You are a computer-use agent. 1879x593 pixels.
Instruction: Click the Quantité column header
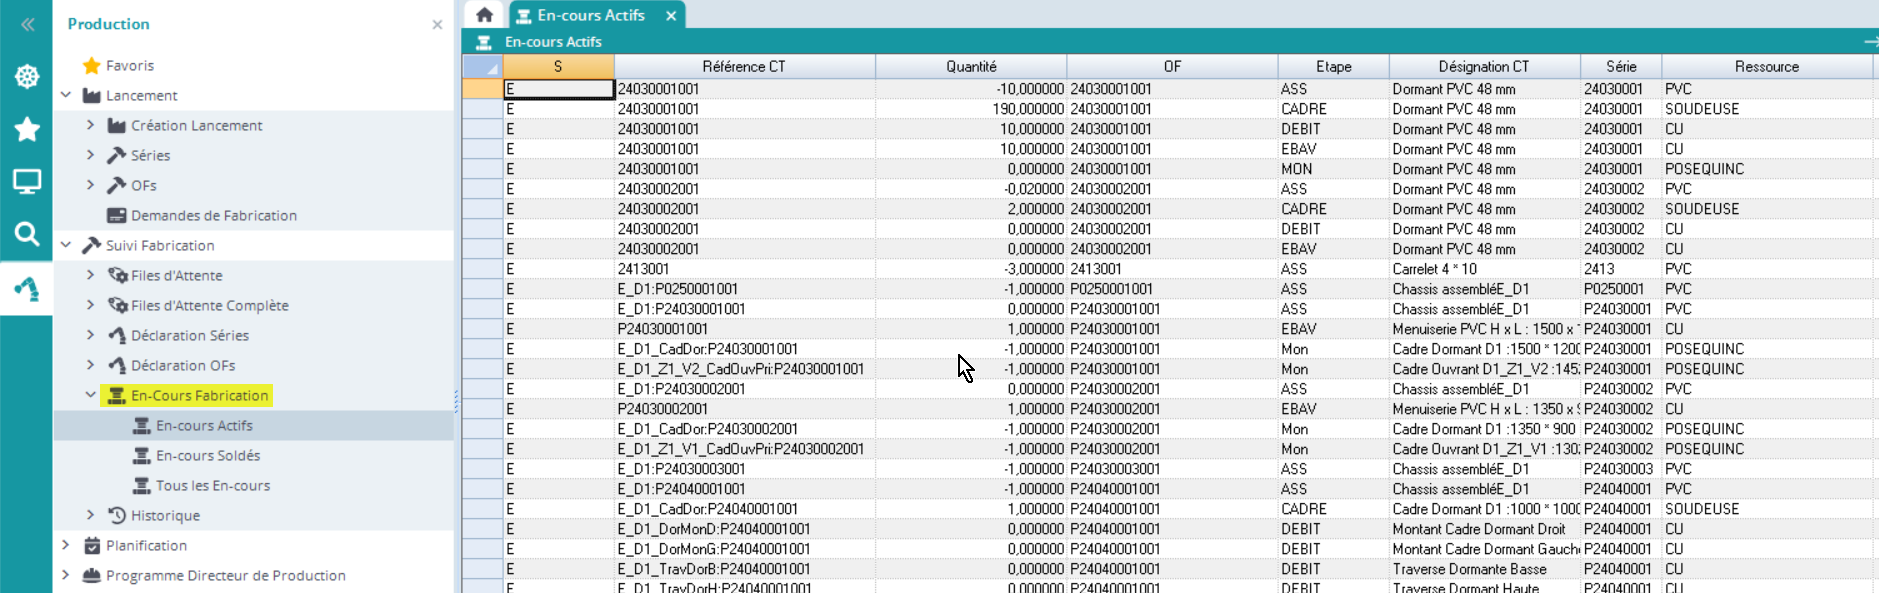click(970, 67)
